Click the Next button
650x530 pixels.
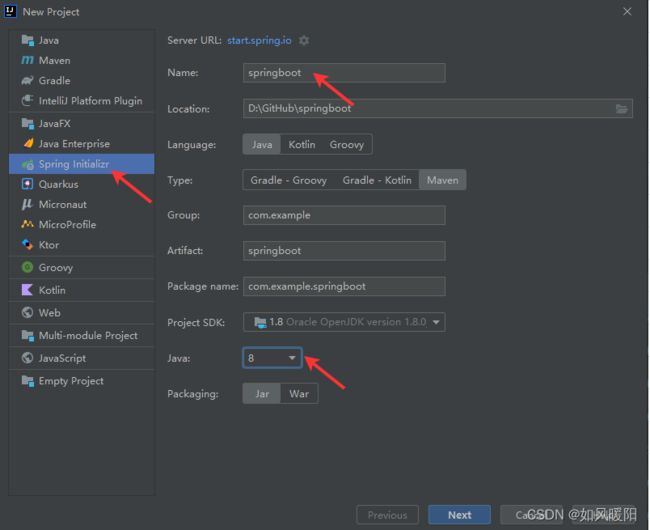[x=459, y=515]
